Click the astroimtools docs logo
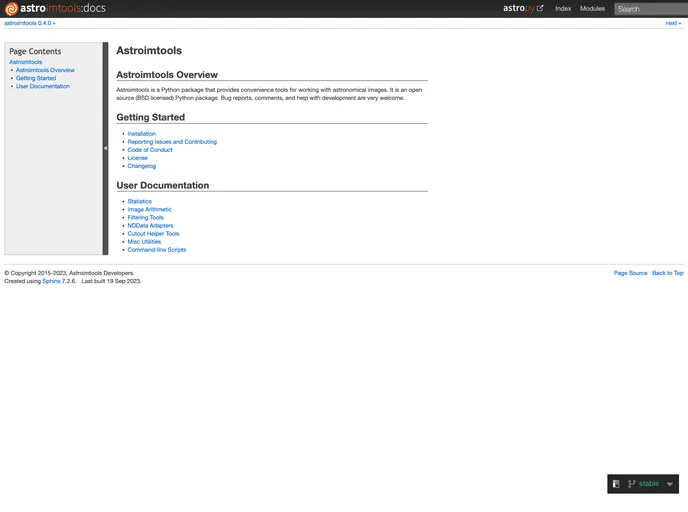Image resolution: width=688 pixels, height=512 pixels. [x=55, y=8]
